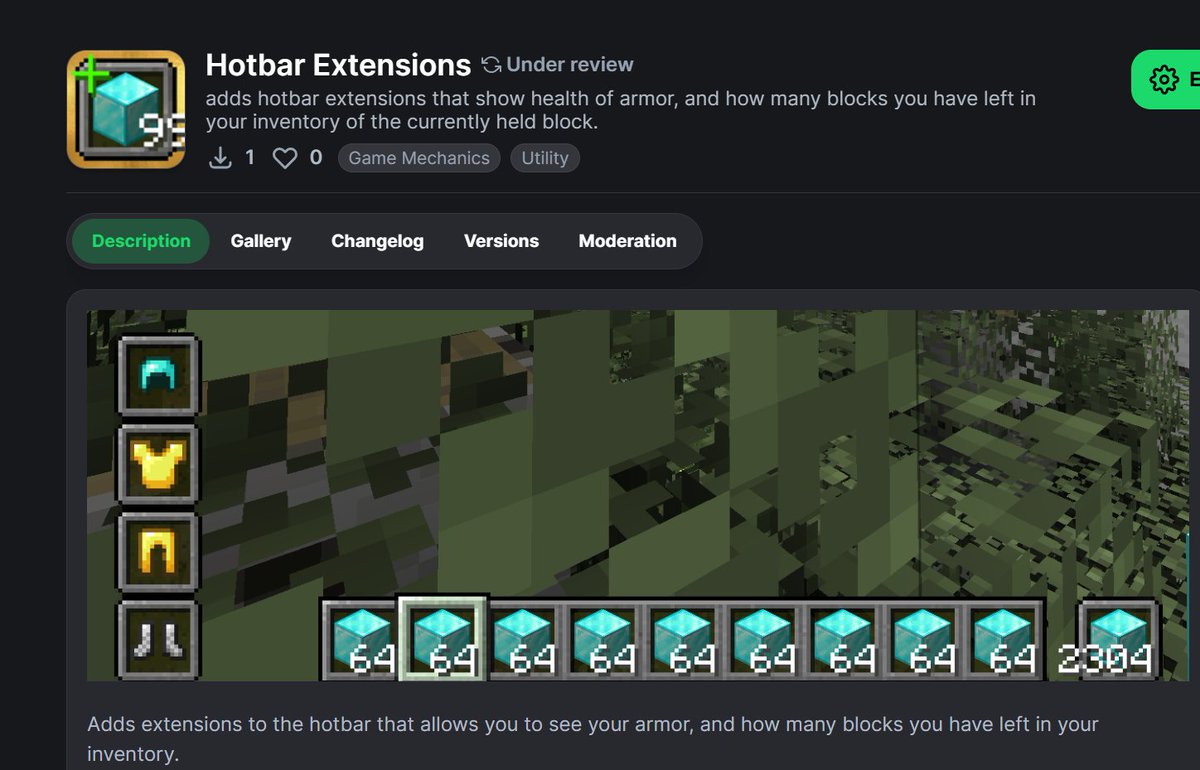
Task: Click the project summary text under title
Action: 620,111
